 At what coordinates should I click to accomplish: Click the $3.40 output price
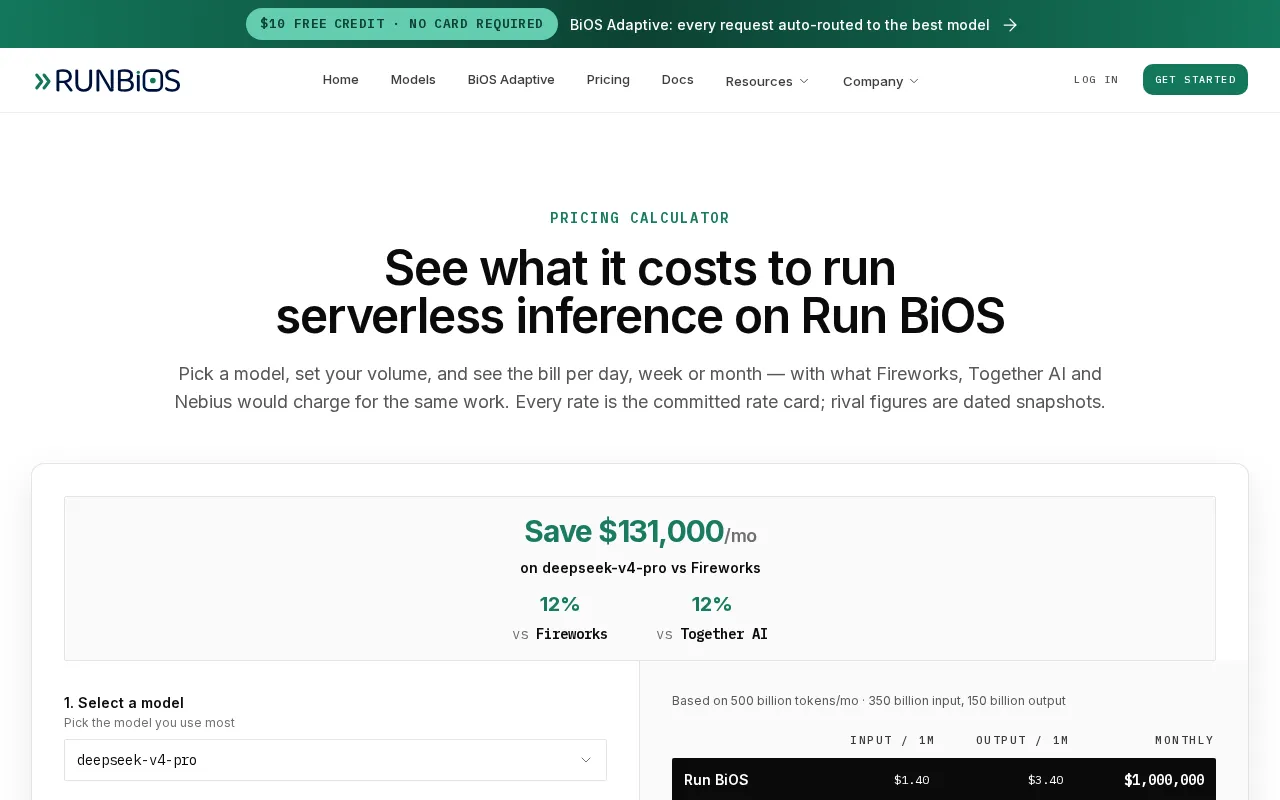1045,780
